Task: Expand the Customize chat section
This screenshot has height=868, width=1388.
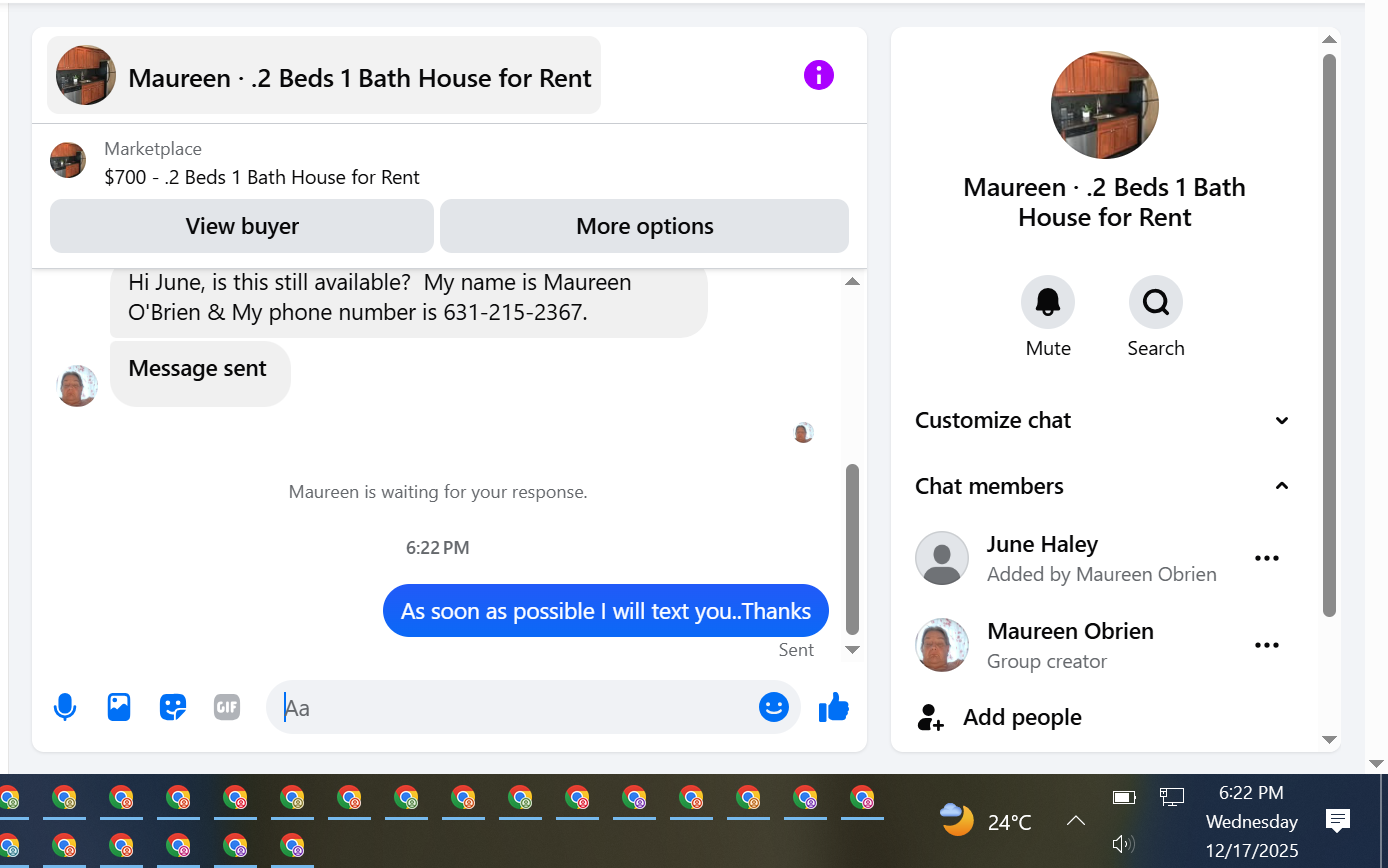Action: coord(1103,420)
